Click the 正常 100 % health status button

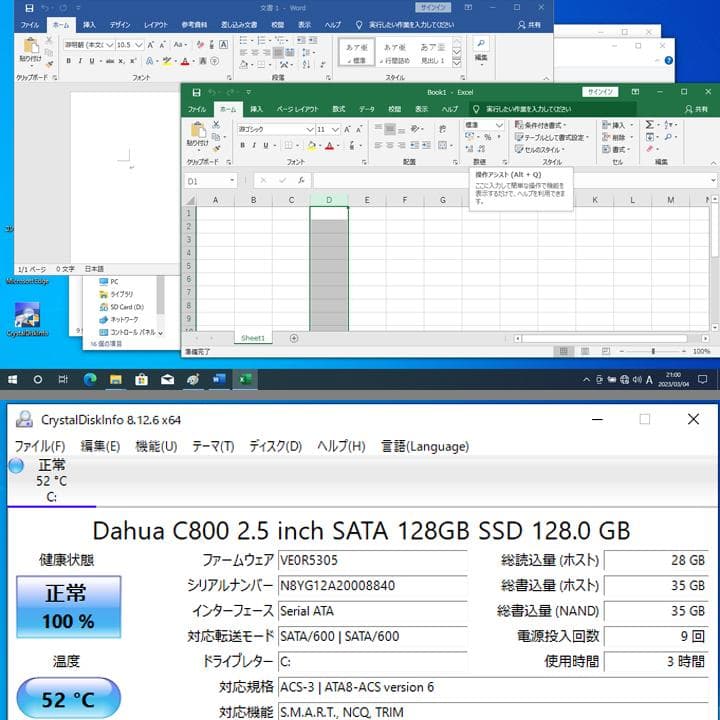(x=68, y=607)
